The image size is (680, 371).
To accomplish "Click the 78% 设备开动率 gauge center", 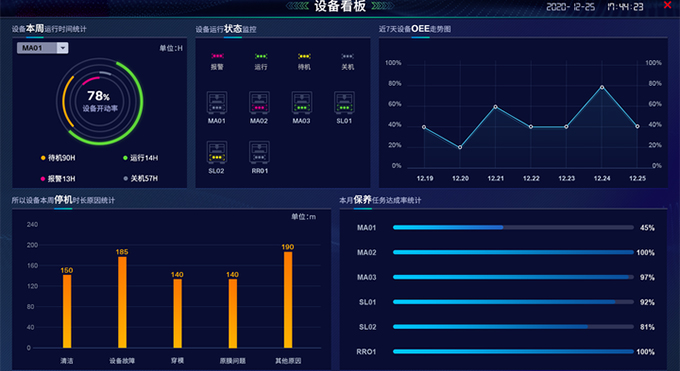I will [x=100, y=101].
